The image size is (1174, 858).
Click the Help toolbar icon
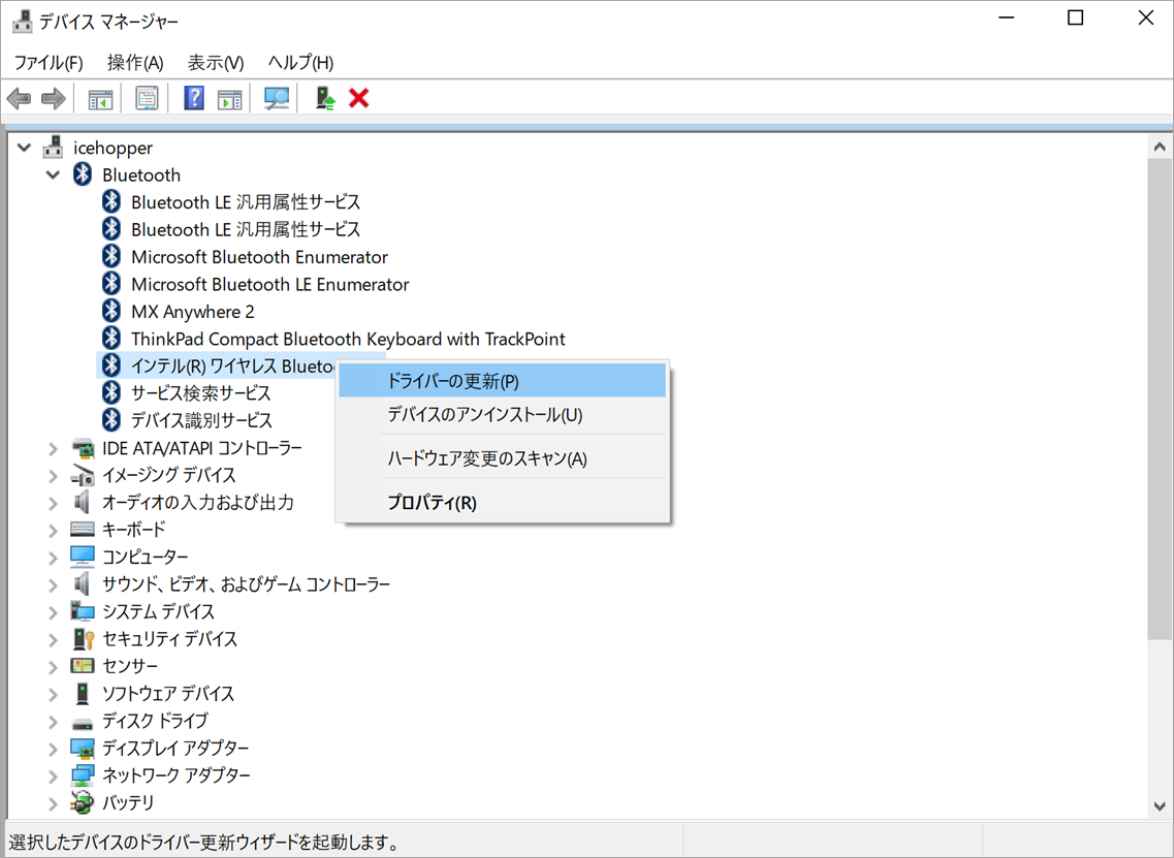[192, 98]
